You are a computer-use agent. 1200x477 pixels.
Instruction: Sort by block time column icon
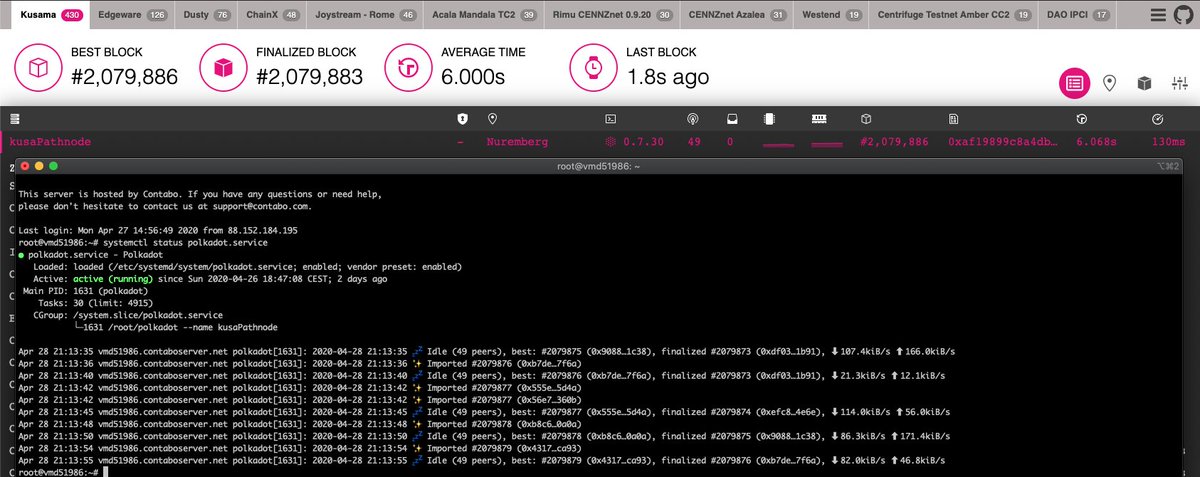[1081, 119]
